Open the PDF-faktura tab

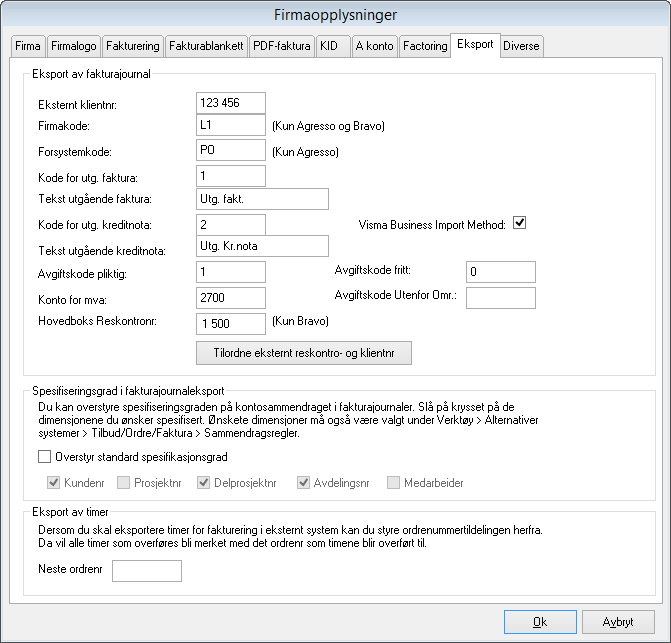coord(282,46)
